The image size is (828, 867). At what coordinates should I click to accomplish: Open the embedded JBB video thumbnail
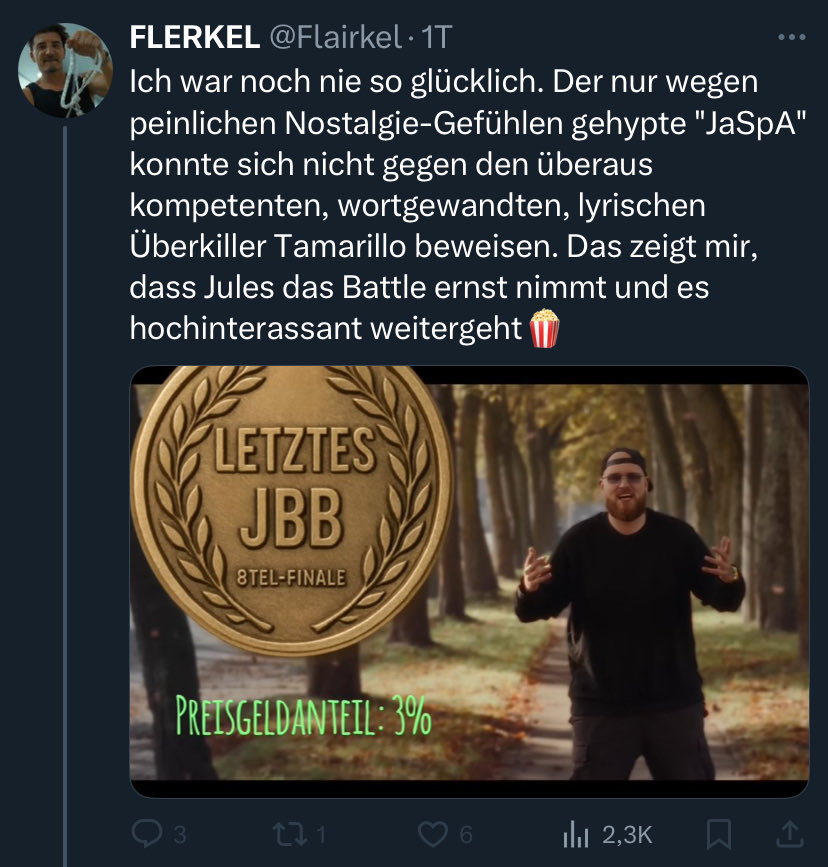tap(469, 581)
